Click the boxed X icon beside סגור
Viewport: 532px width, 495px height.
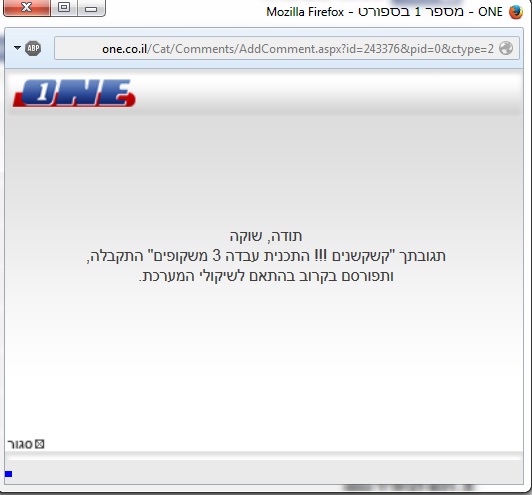coord(40,444)
